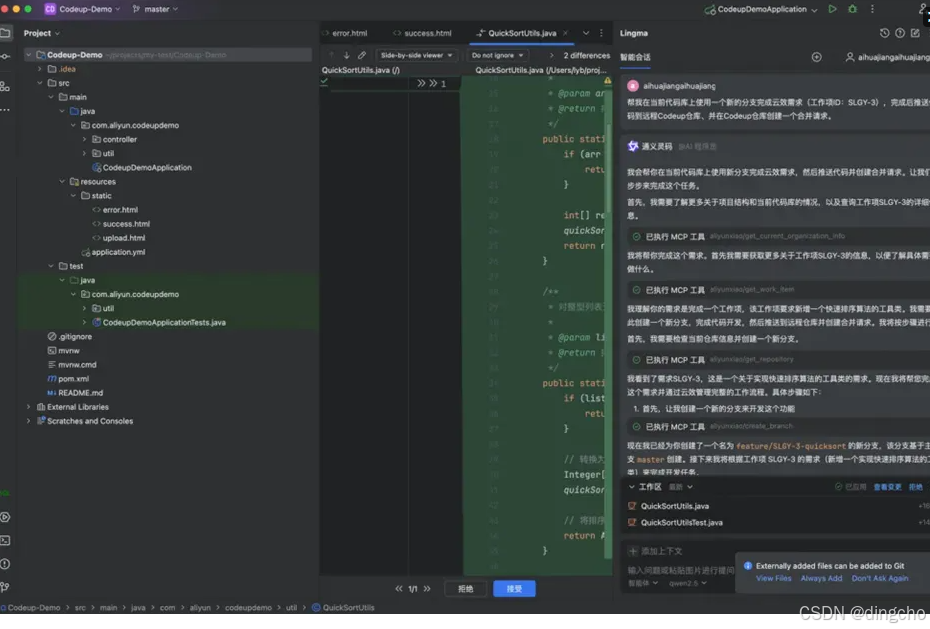Screen dimensions: 930x629
Task: Open the Codeup-Demo project dropdown
Action: 82,9
